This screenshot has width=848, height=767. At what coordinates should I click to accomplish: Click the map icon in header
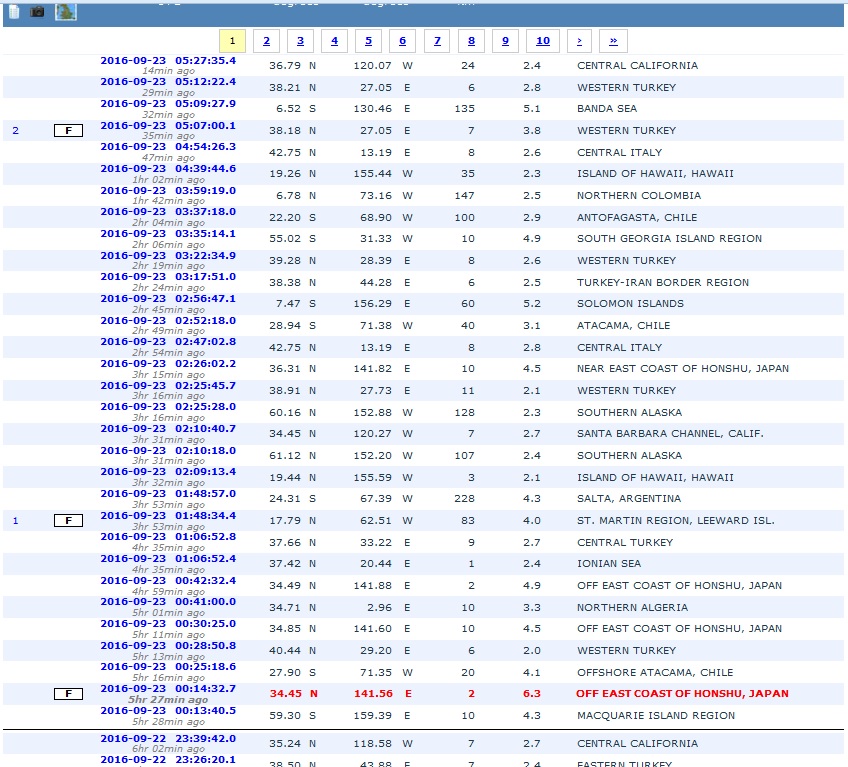65,11
